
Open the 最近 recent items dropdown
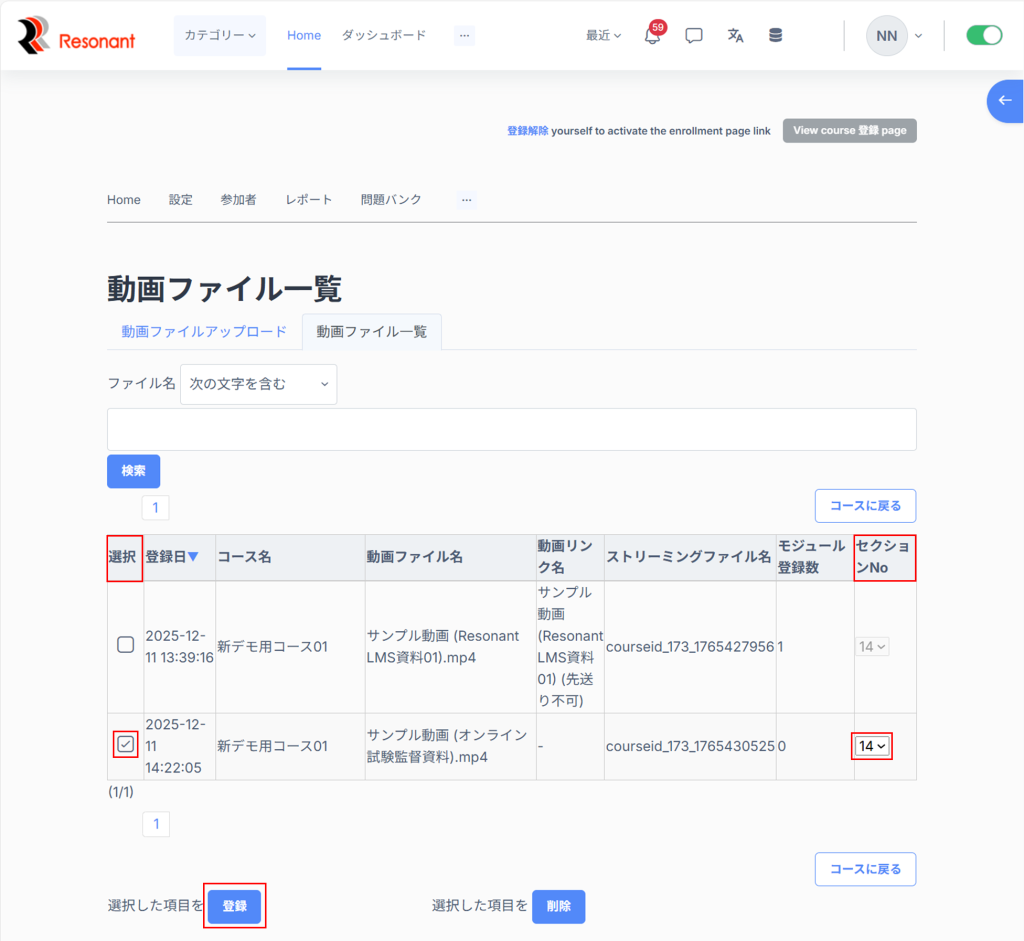[x=603, y=36]
